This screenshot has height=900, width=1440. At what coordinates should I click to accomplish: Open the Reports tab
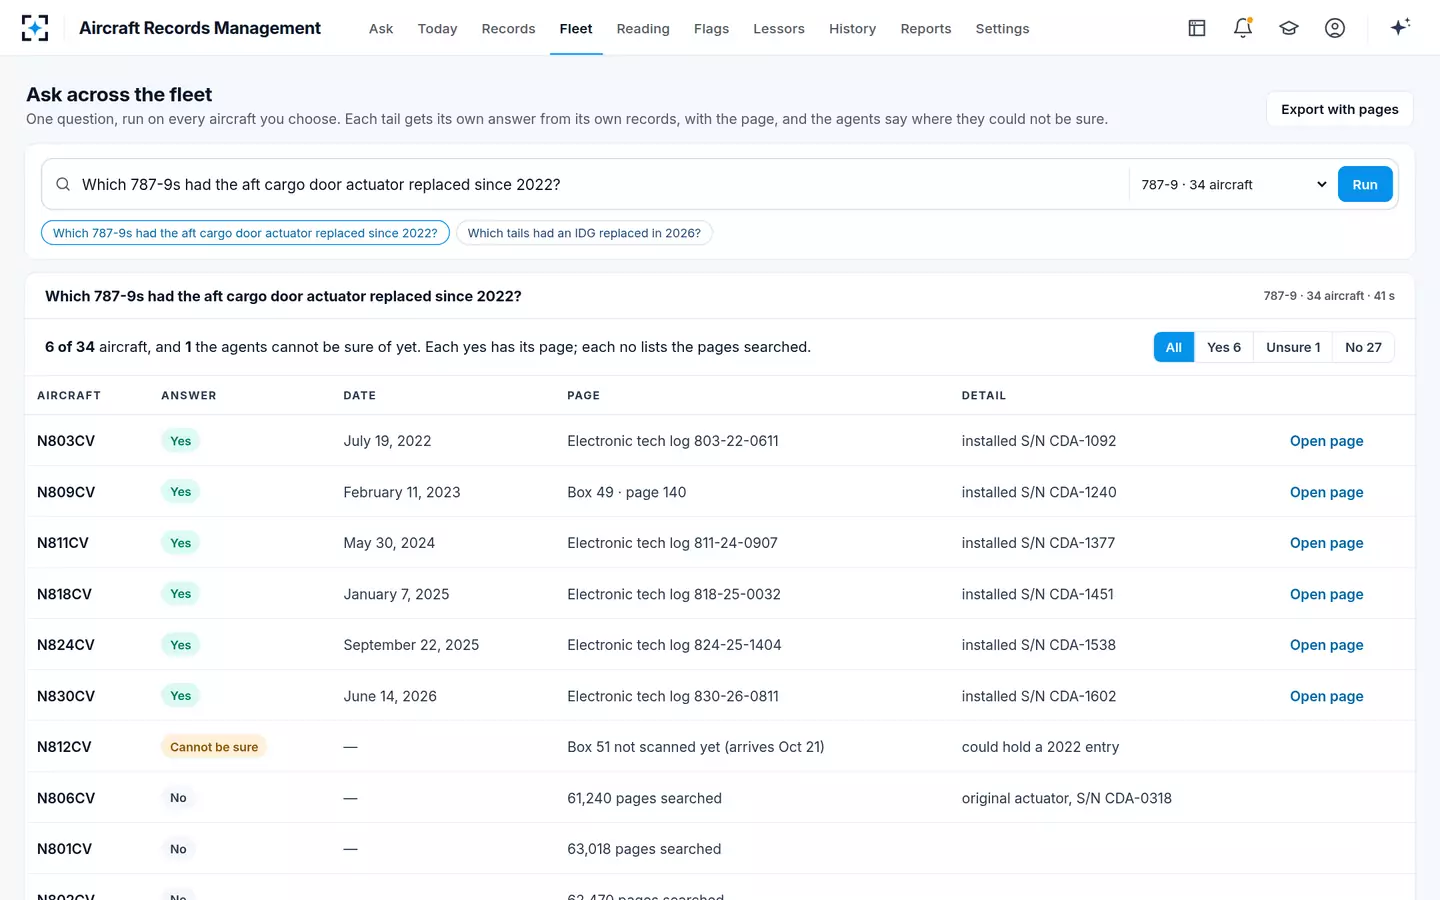(926, 29)
